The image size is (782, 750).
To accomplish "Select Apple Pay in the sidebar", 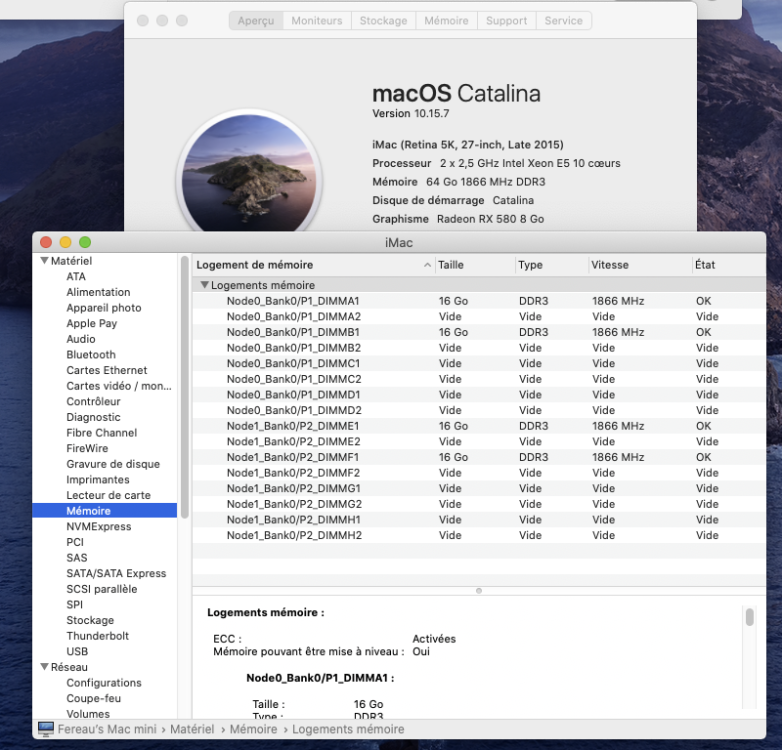I will point(92,324).
